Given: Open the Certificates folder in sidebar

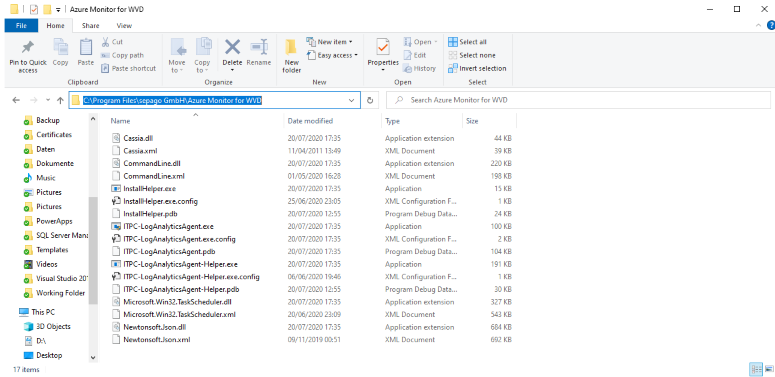Looking at the screenshot, I should (54, 135).
